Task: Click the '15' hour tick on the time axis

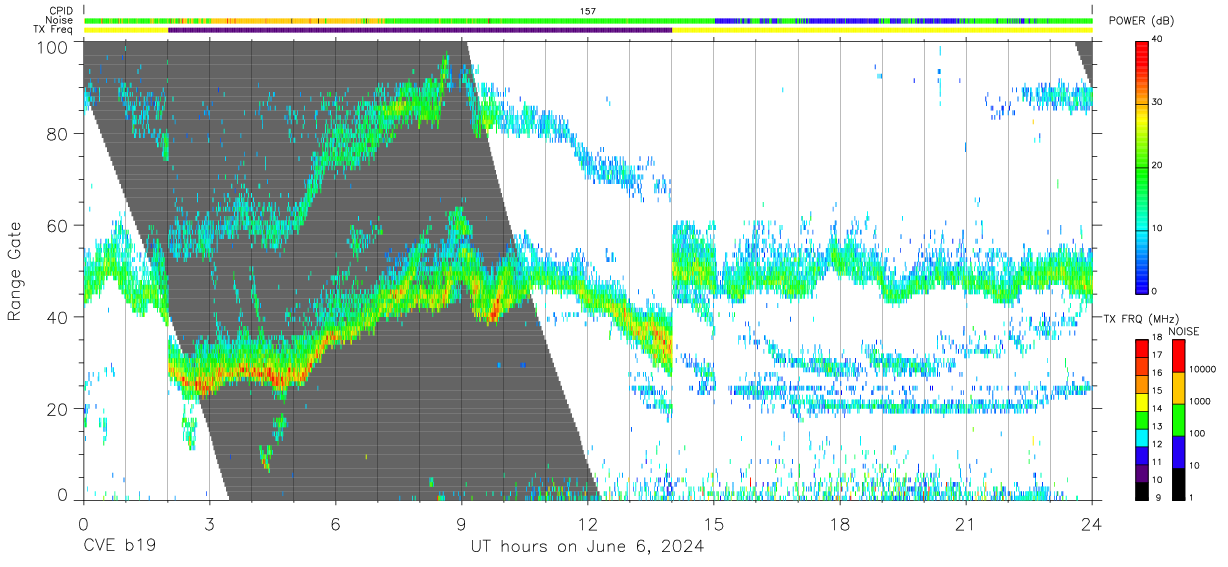Action: tap(714, 523)
